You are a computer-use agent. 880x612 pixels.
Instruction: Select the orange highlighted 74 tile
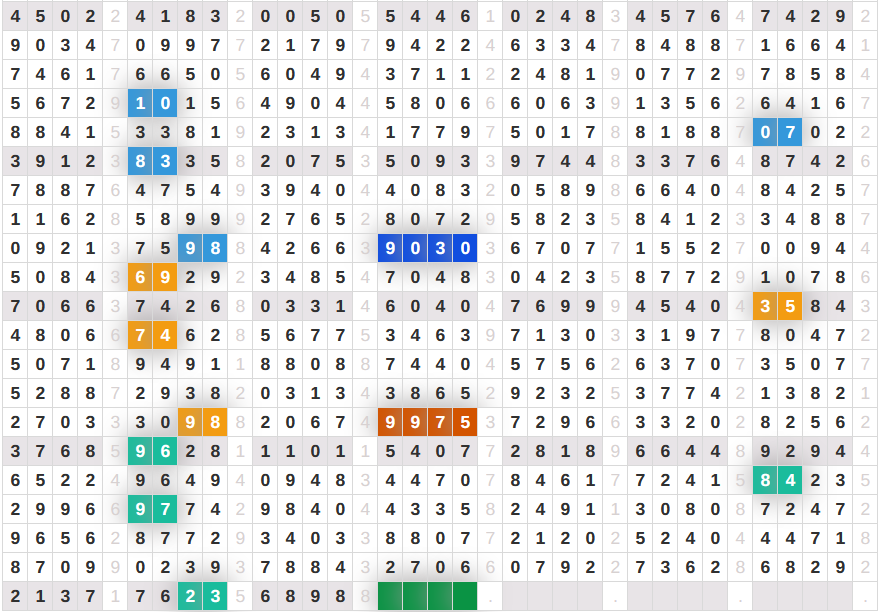tap(153, 335)
